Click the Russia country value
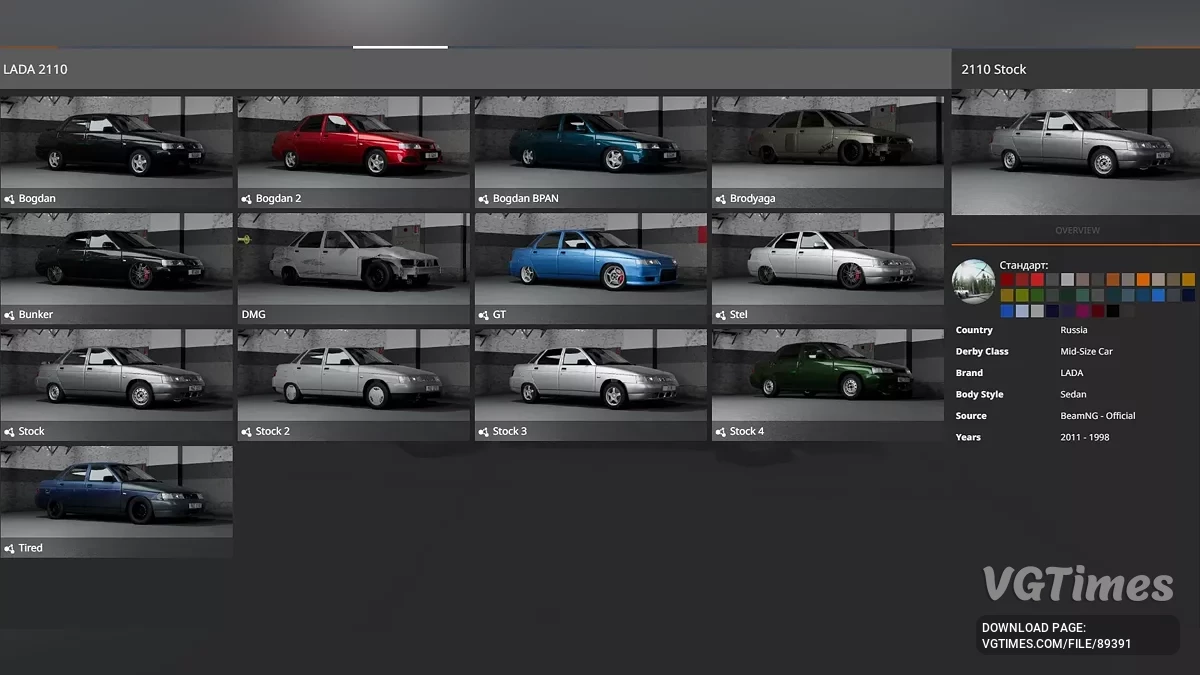The image size is (1200, 675). 1074,330
